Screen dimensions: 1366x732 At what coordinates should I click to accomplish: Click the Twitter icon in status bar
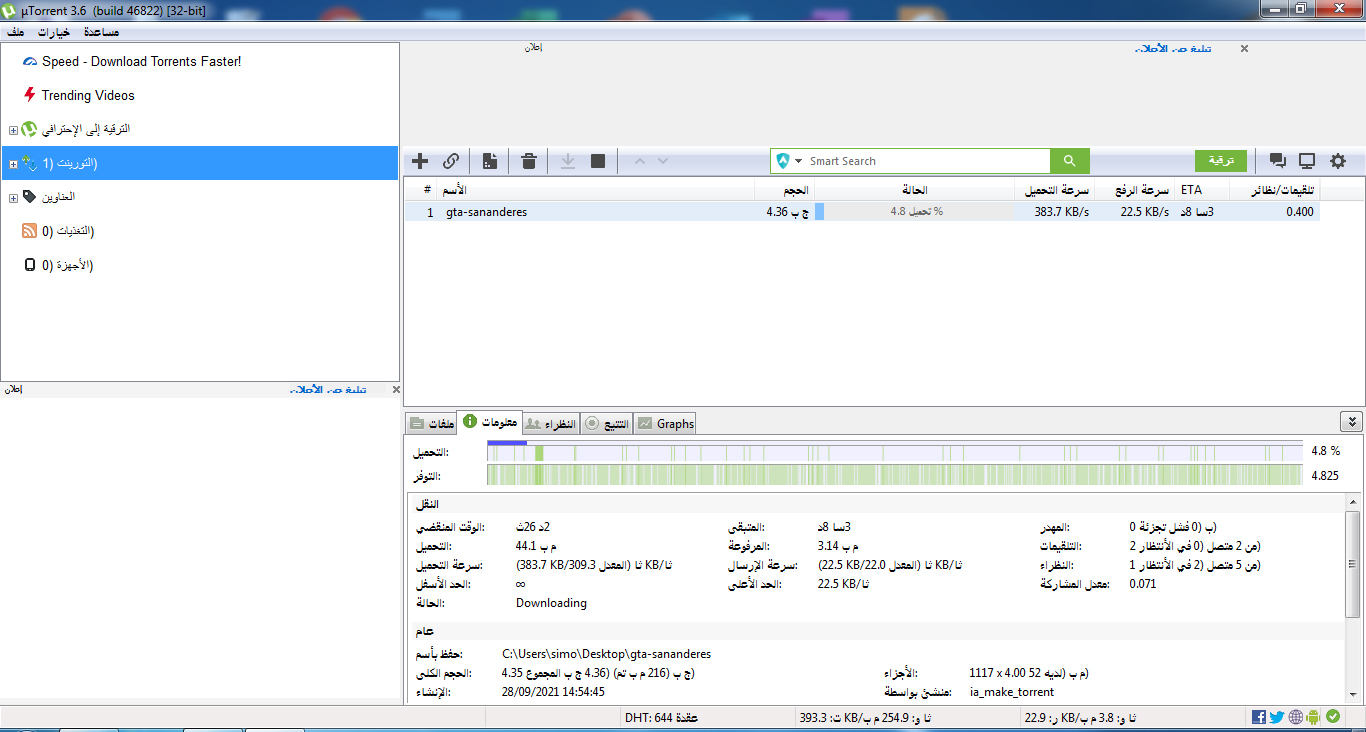coord(1277,717)
